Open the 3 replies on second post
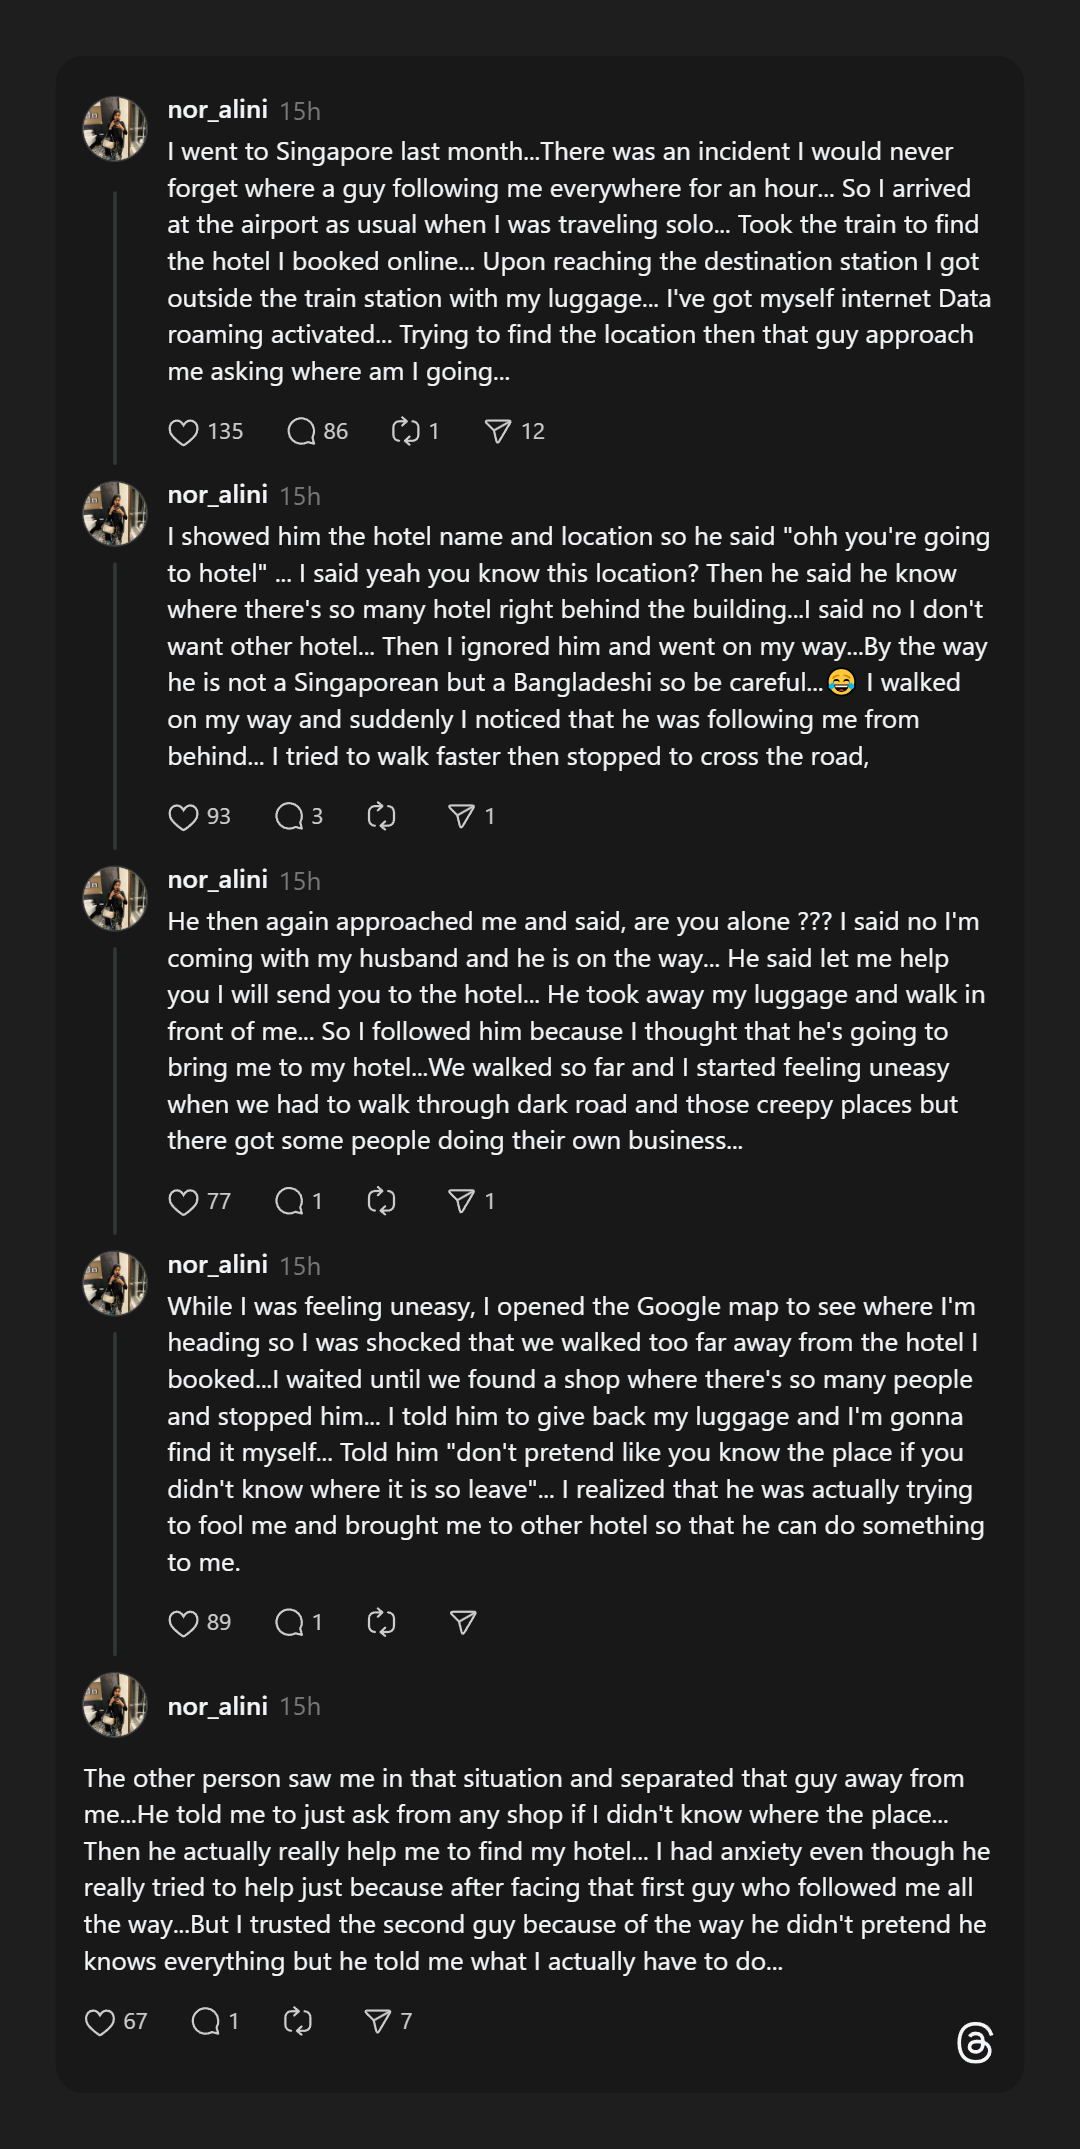 coord(289,817)
